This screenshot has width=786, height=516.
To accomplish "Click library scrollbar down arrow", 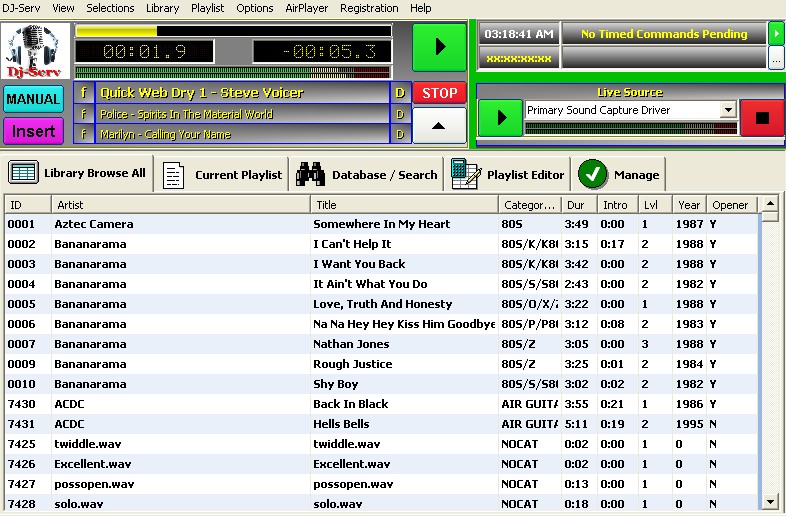I will (x=770, y=502).
